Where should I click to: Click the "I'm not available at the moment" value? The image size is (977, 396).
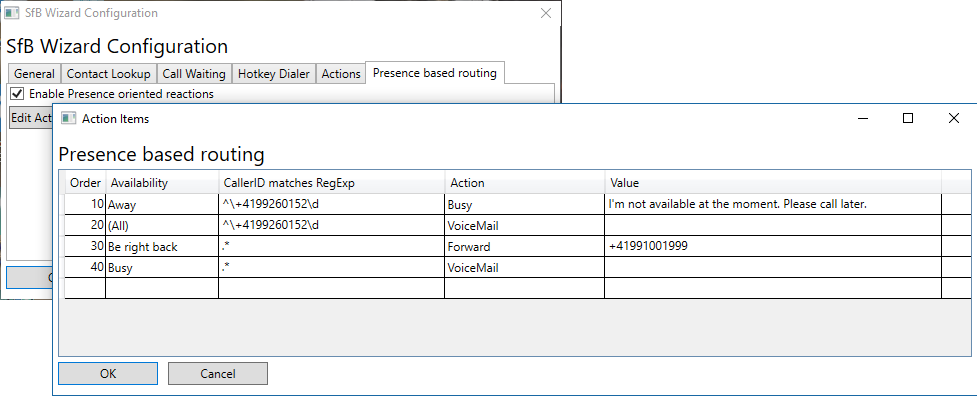tap(773, 204)
